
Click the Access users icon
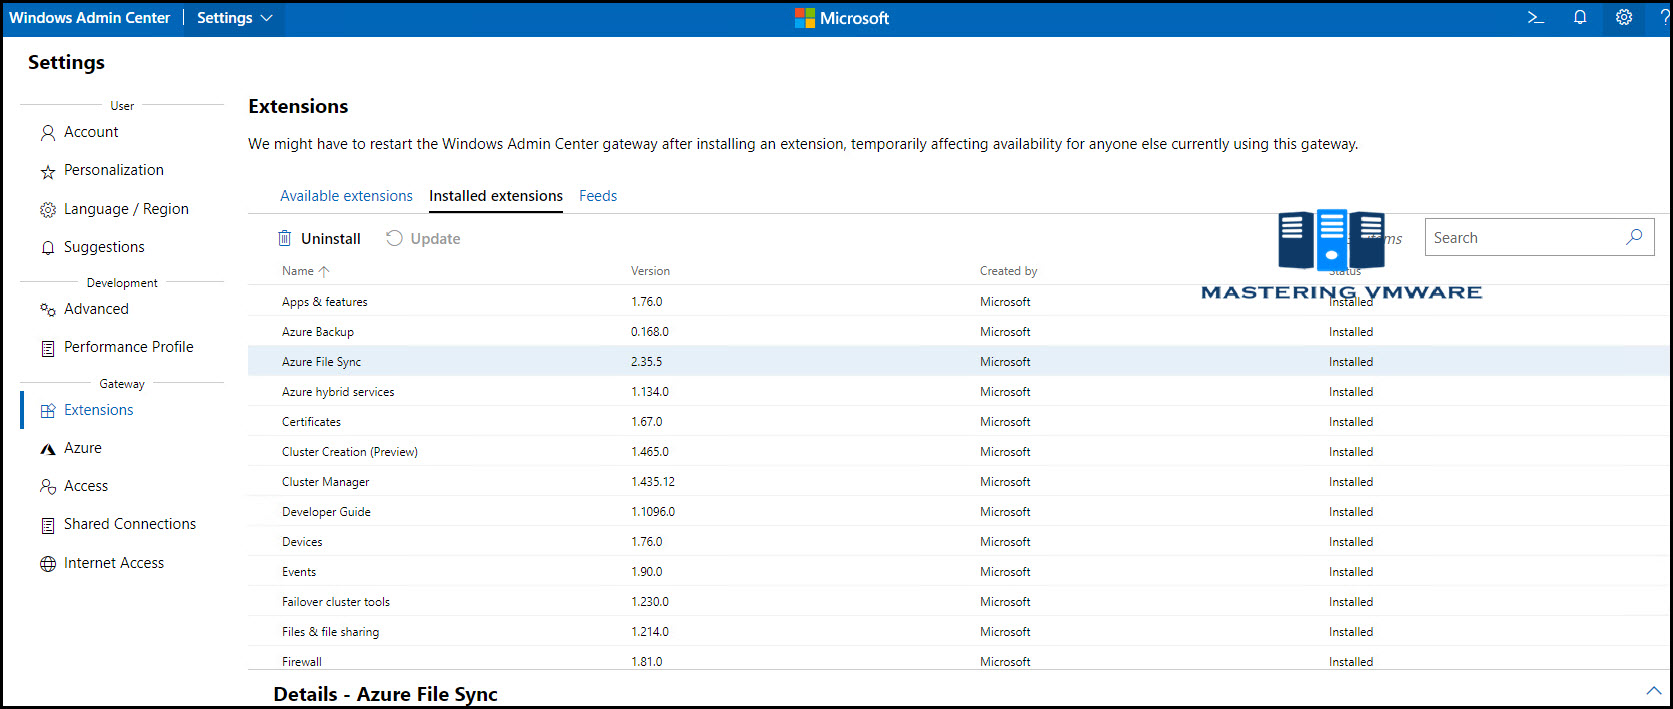coord(47,487)
